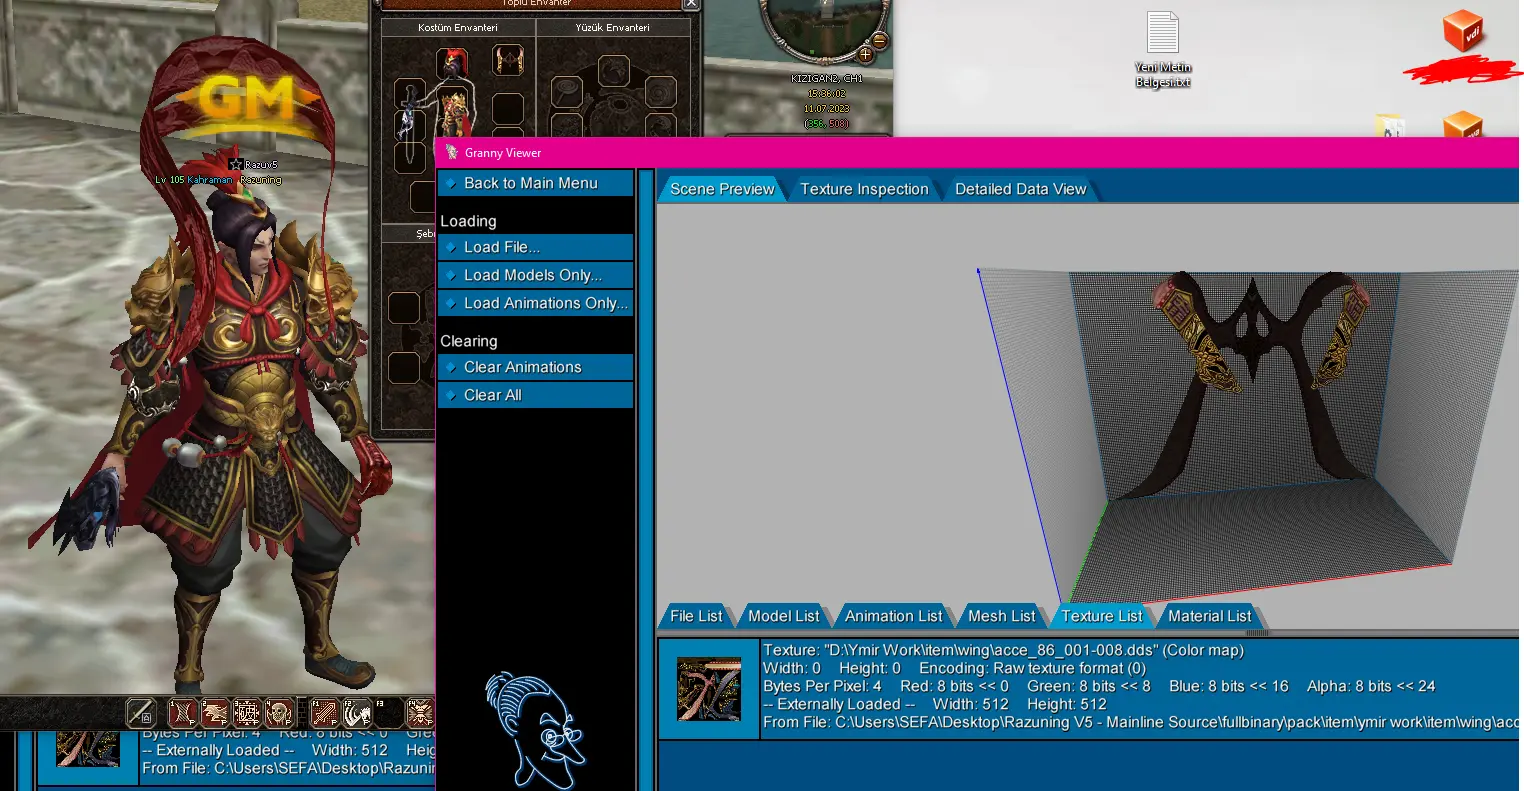Use the F2 horse skill in quickbar
Viewport: 1524px width, 791px height.
tap(357, 713)
